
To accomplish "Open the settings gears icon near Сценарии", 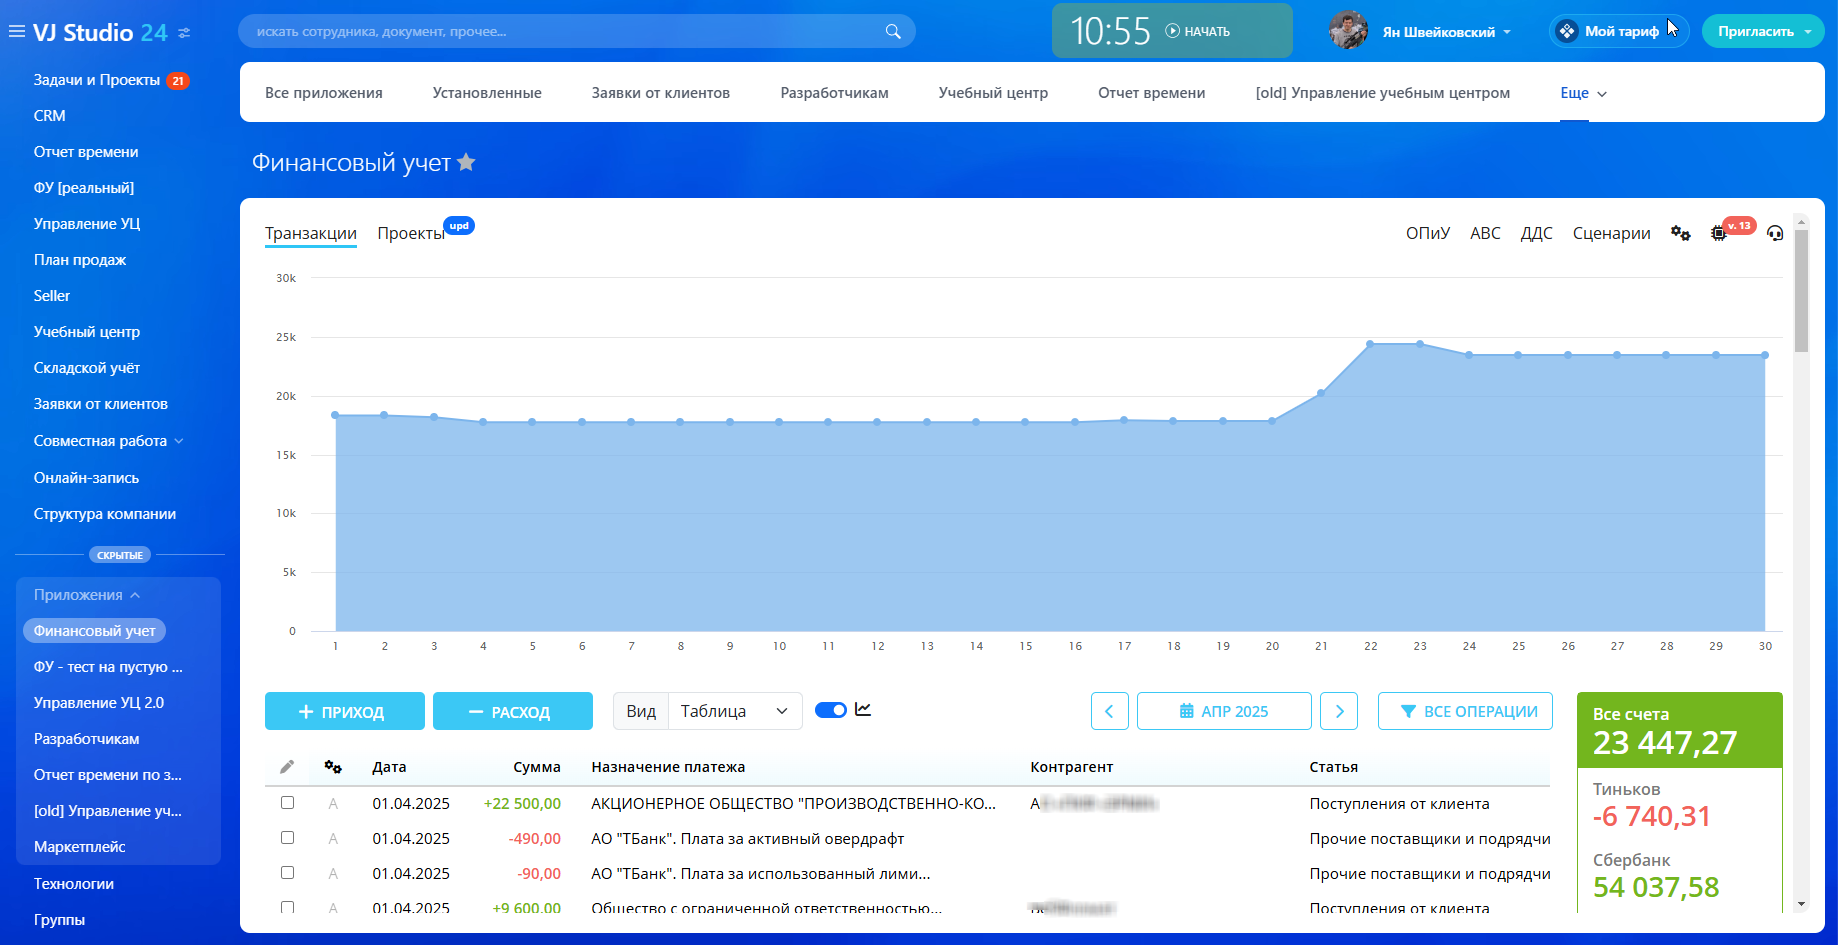I will coord(1680,233).
